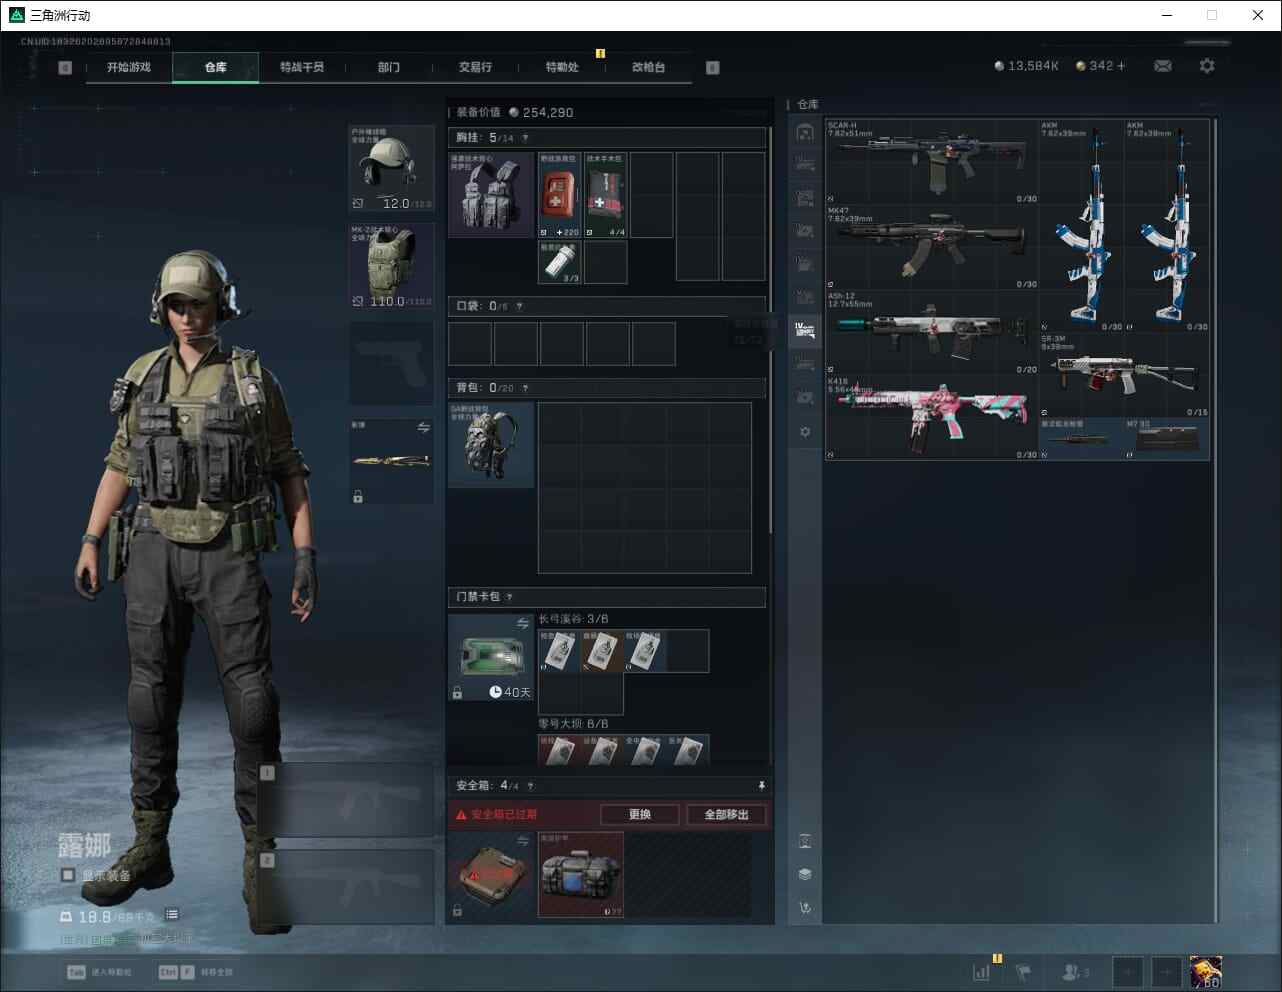The height and width of the screenshot is (992, 1282).
Task: Select the green keycard case
Action: pyautogui.click(x=491, y=657)
